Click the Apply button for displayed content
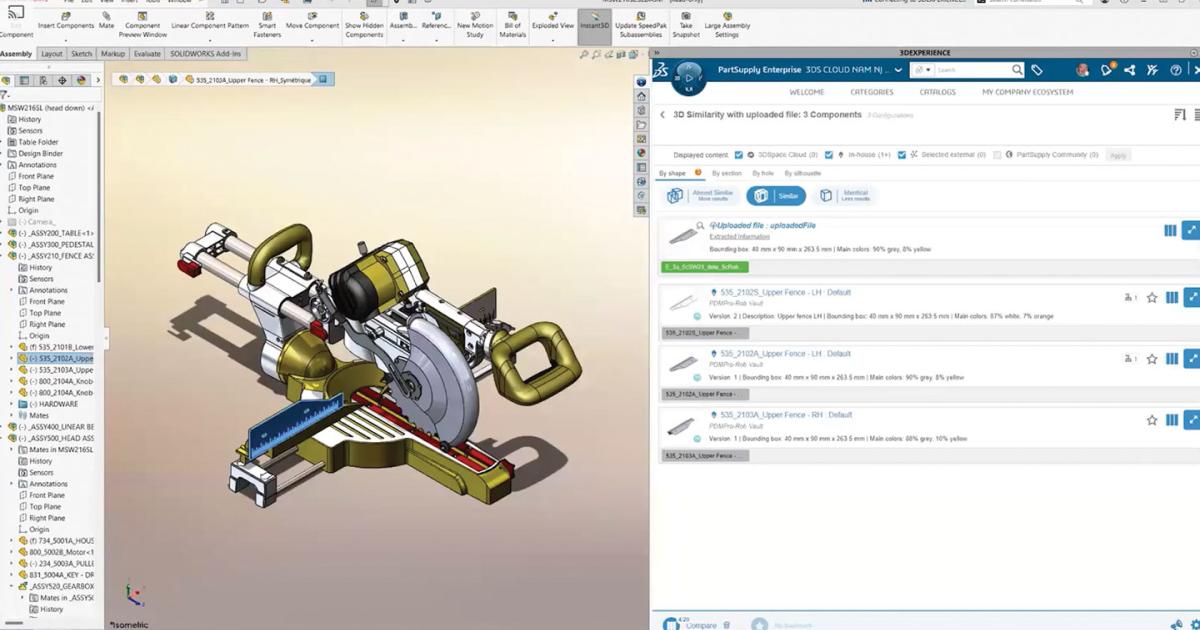 point(1119,155)
